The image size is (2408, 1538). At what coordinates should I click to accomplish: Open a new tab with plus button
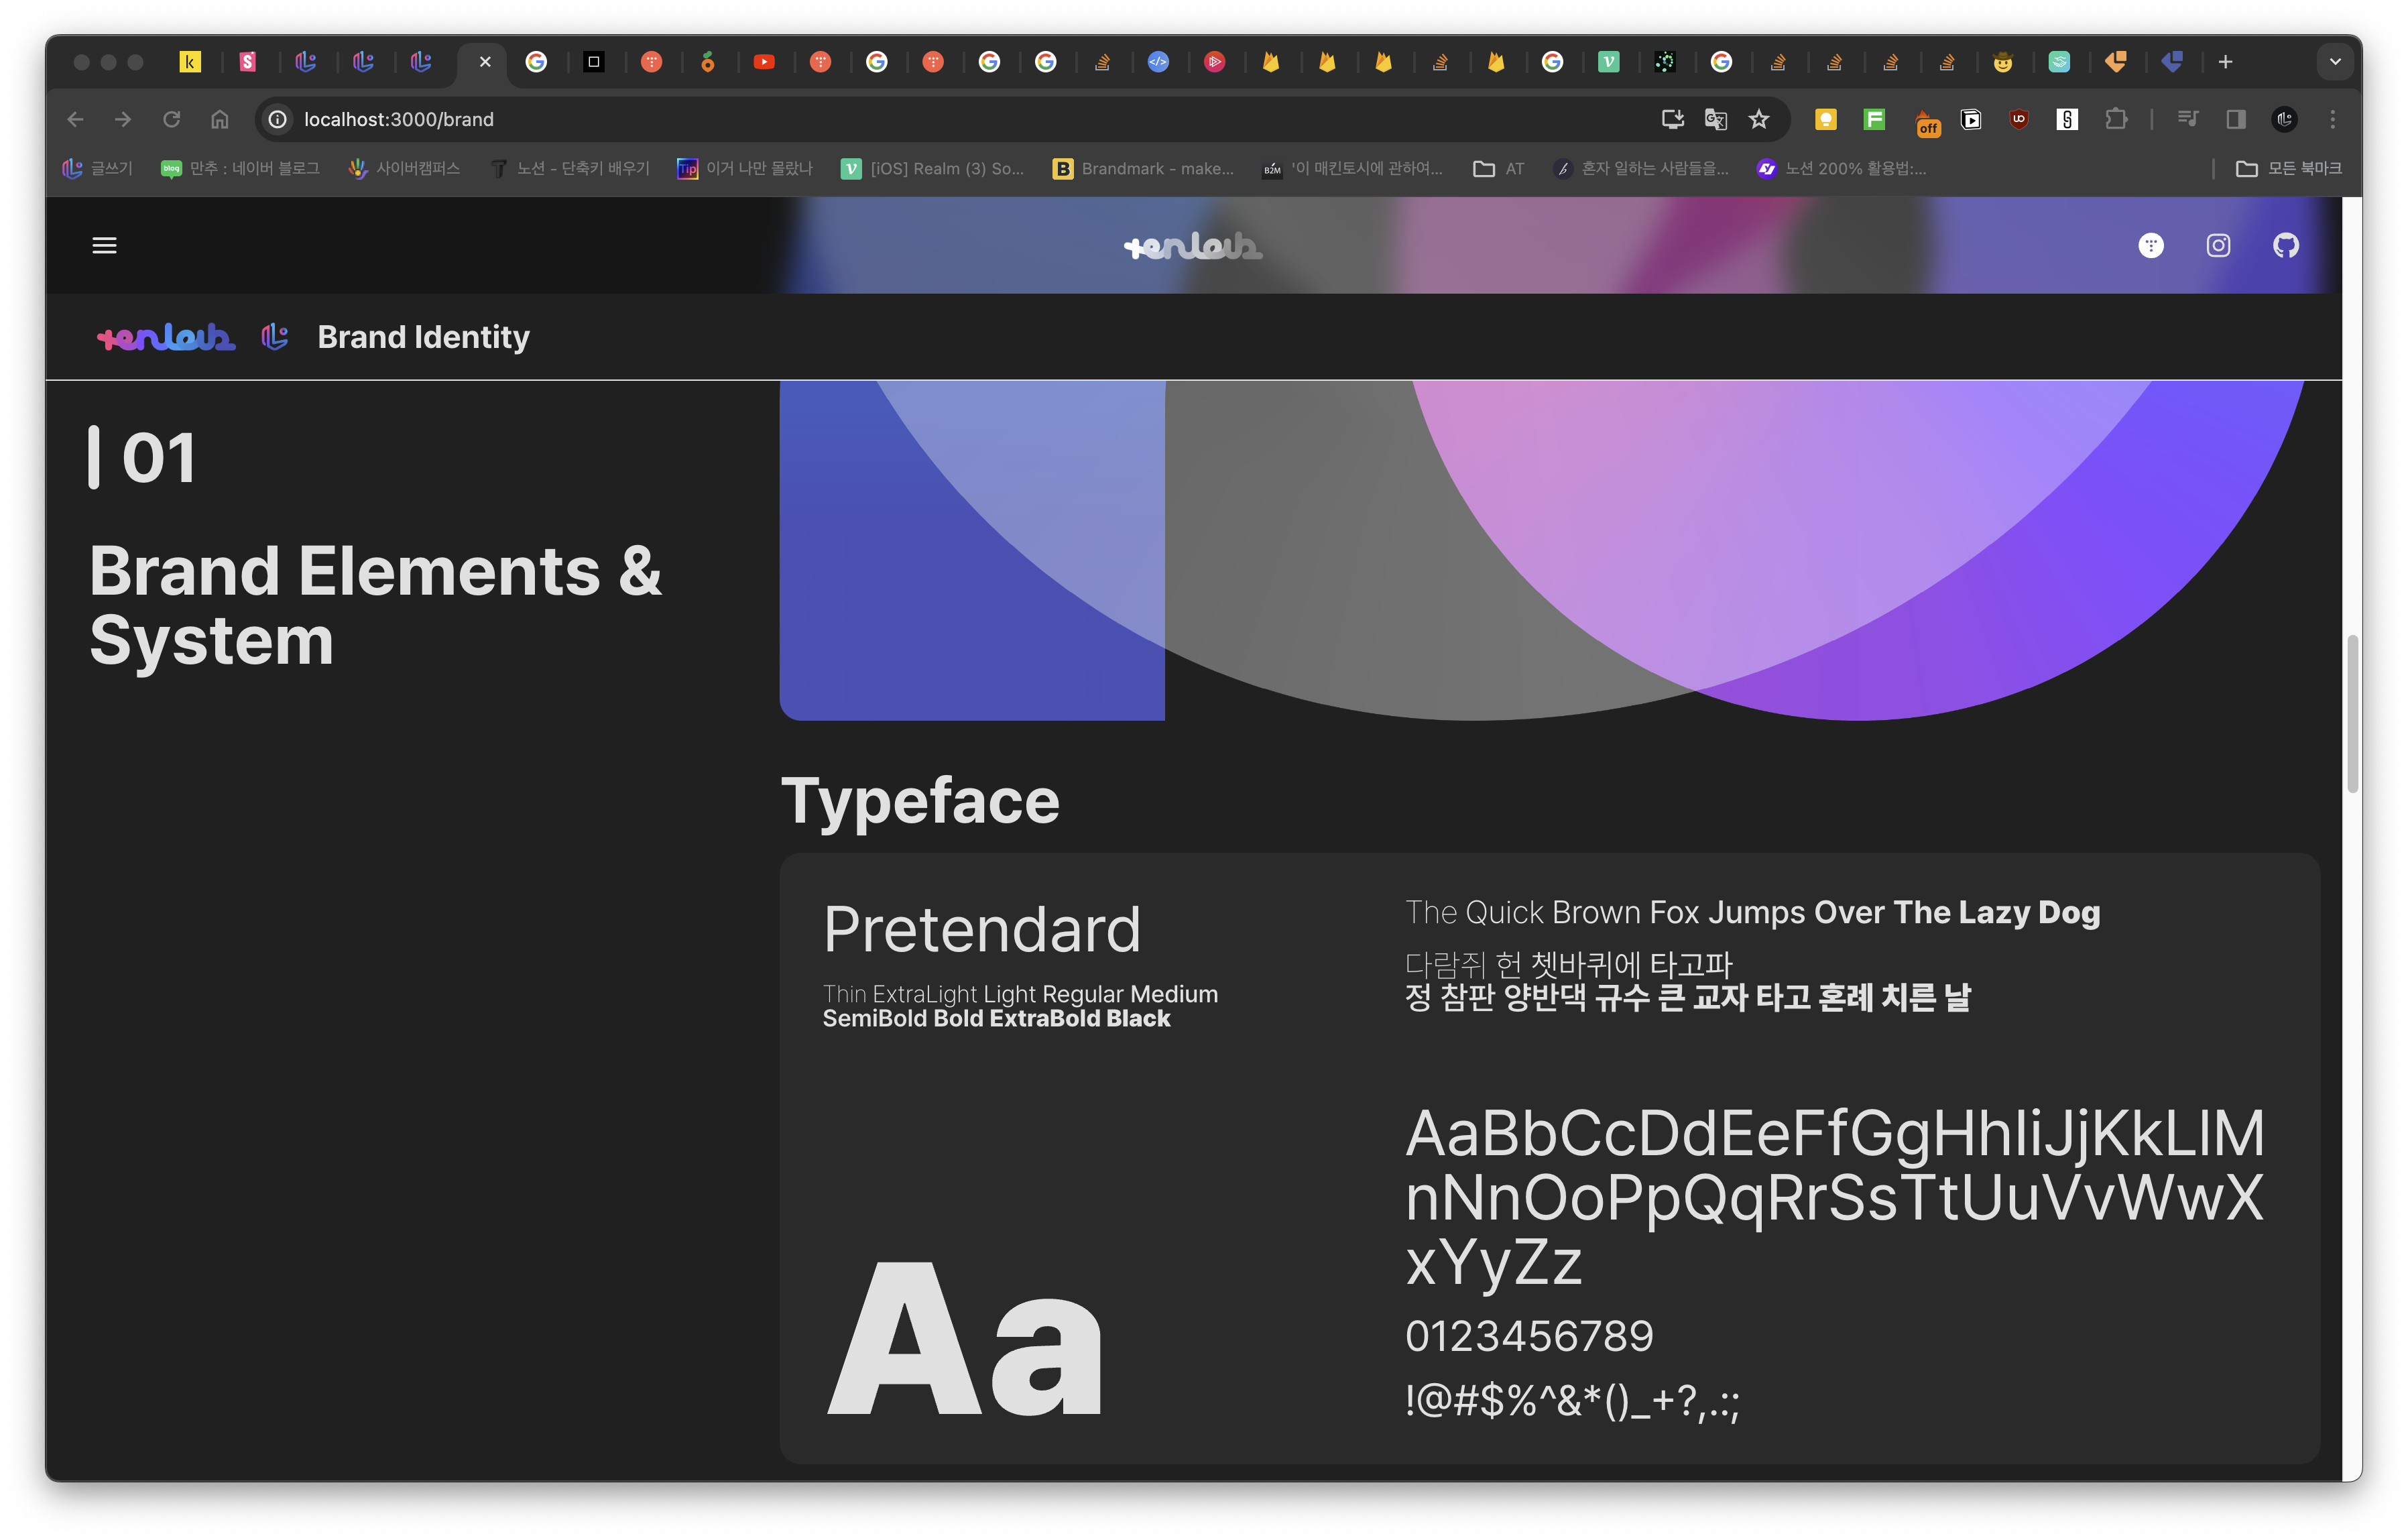(x=2225, y=62)
